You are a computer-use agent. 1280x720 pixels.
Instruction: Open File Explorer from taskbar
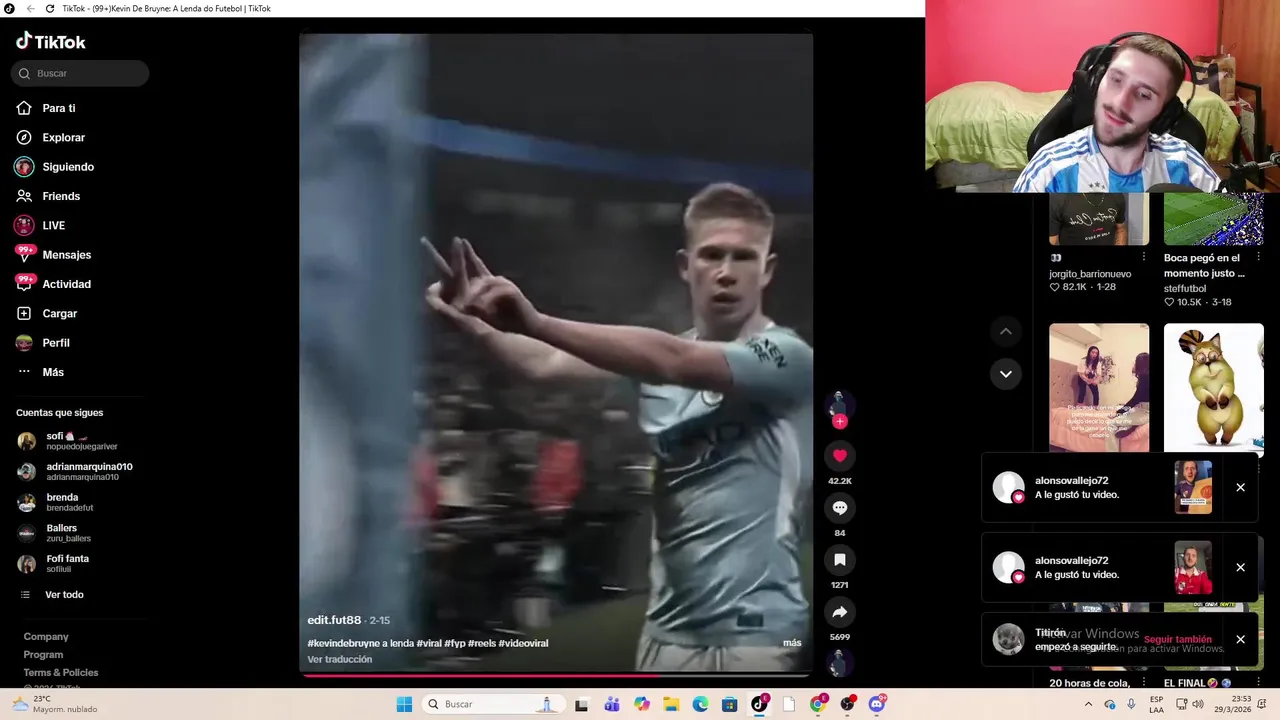point(671,704)
